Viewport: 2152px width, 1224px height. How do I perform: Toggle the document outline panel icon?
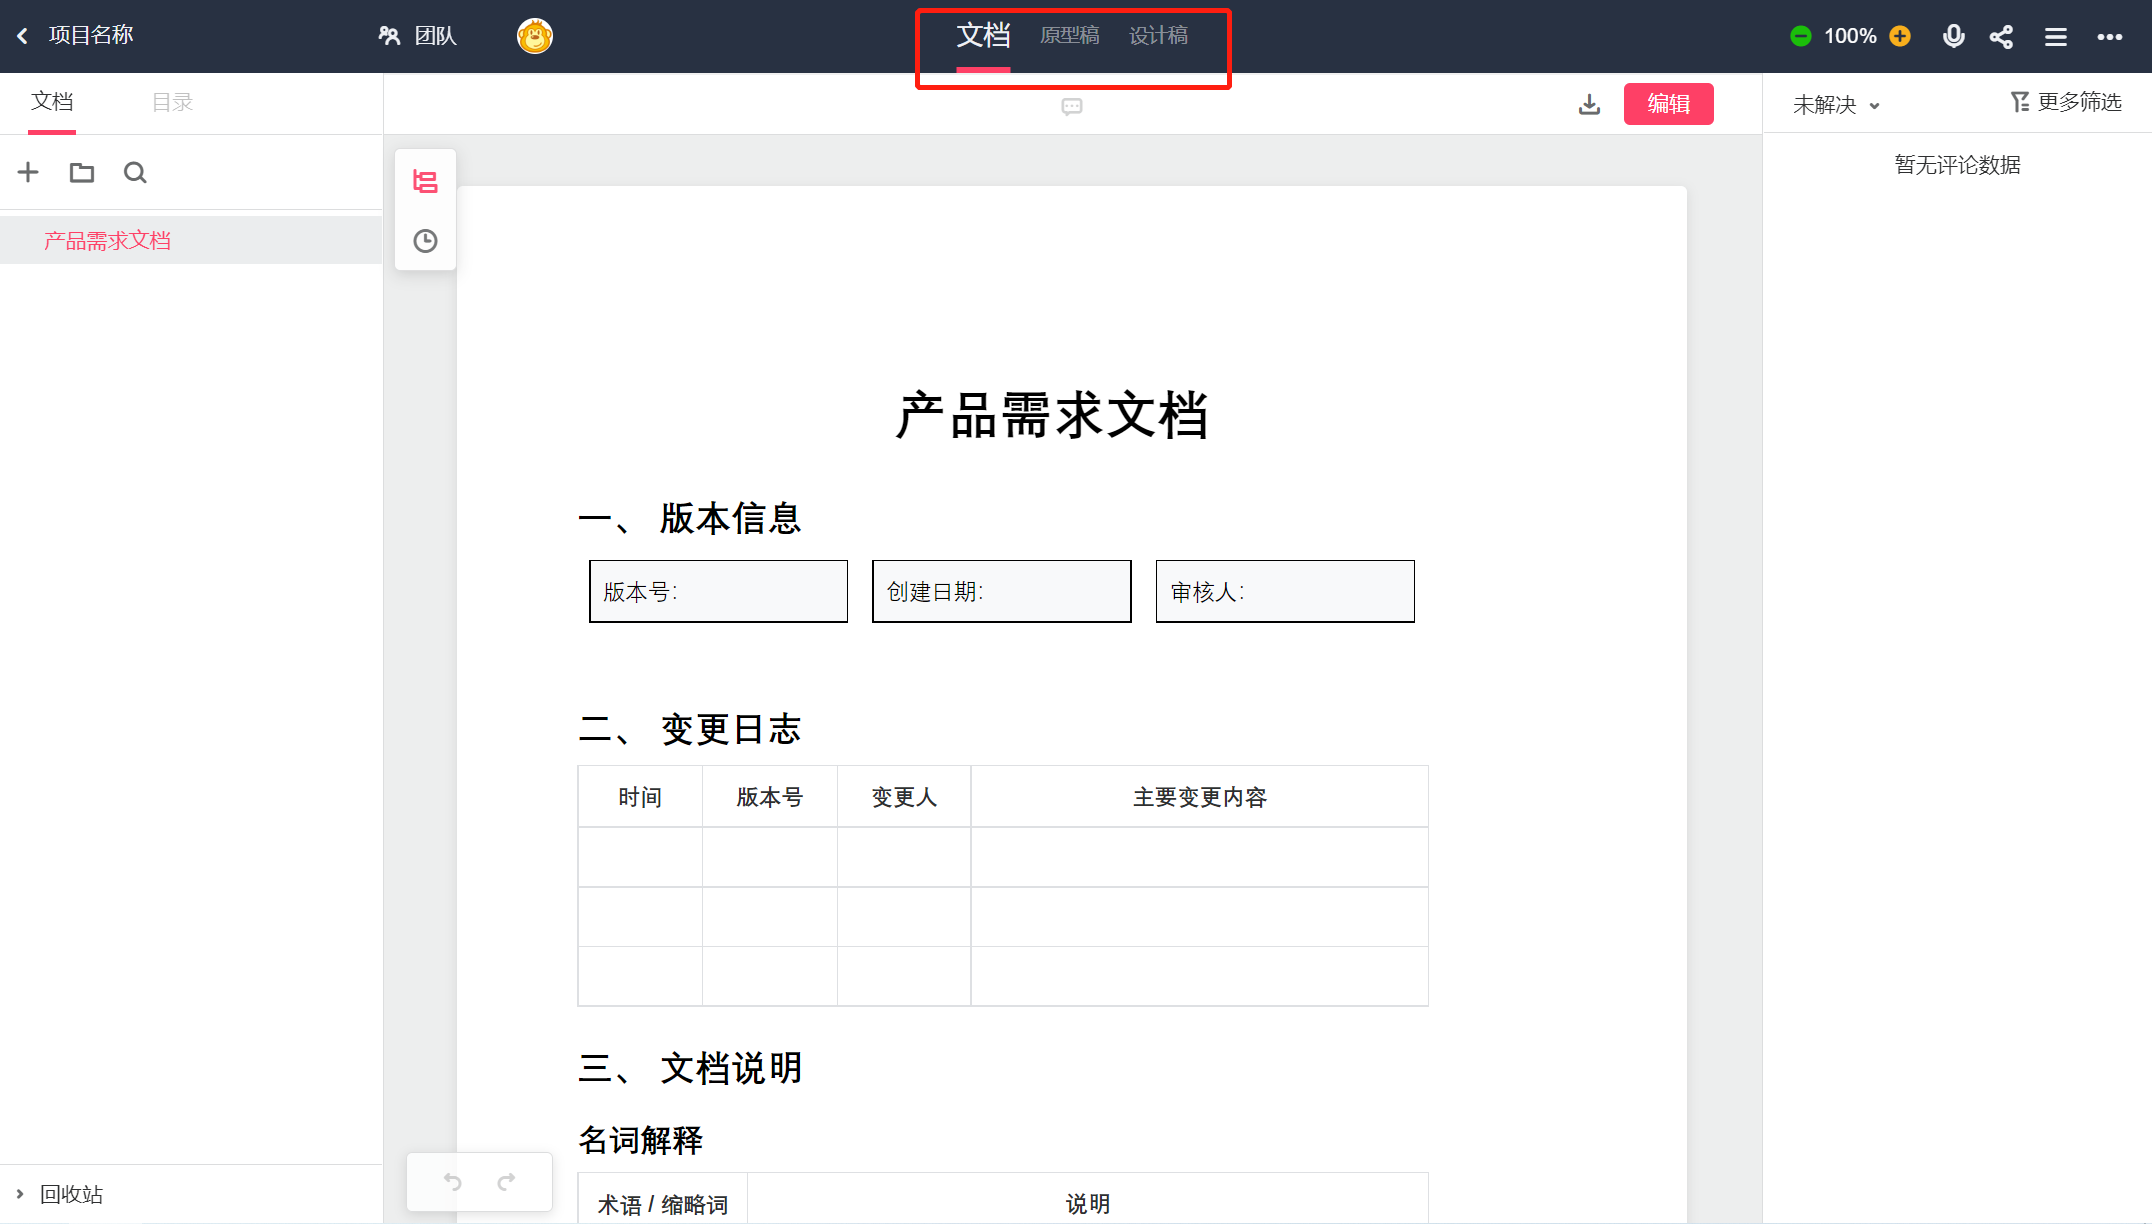click(425, 182)
